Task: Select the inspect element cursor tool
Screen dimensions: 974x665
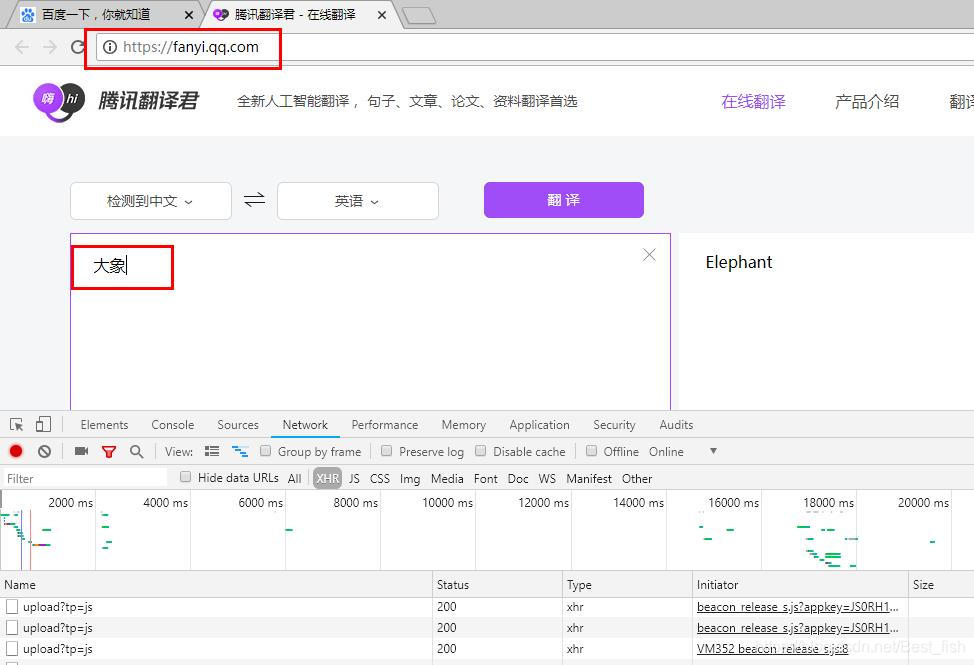Action: pyautogui.click(x=15, y=424)
